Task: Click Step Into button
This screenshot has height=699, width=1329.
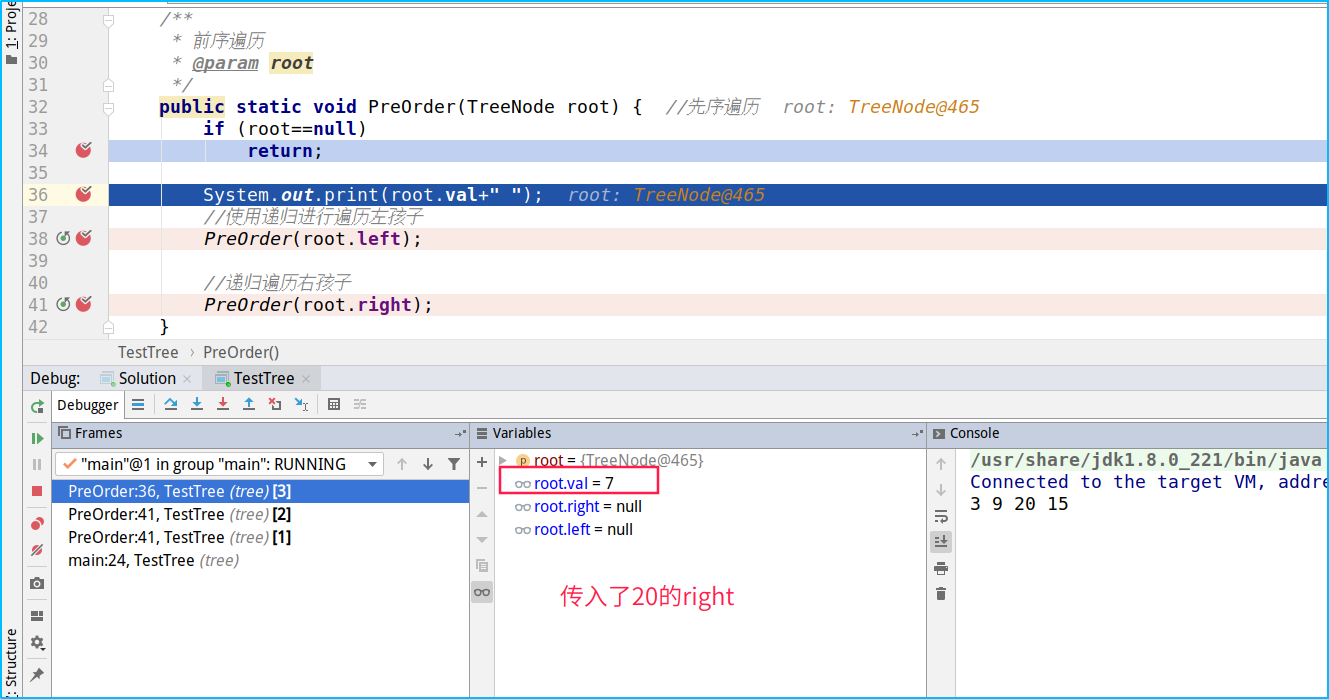Action: coord(197,404)
